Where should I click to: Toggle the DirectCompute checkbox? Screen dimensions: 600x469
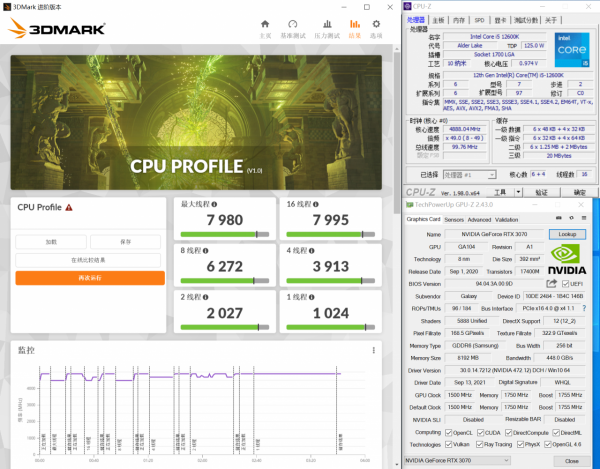tap(509, 433)
